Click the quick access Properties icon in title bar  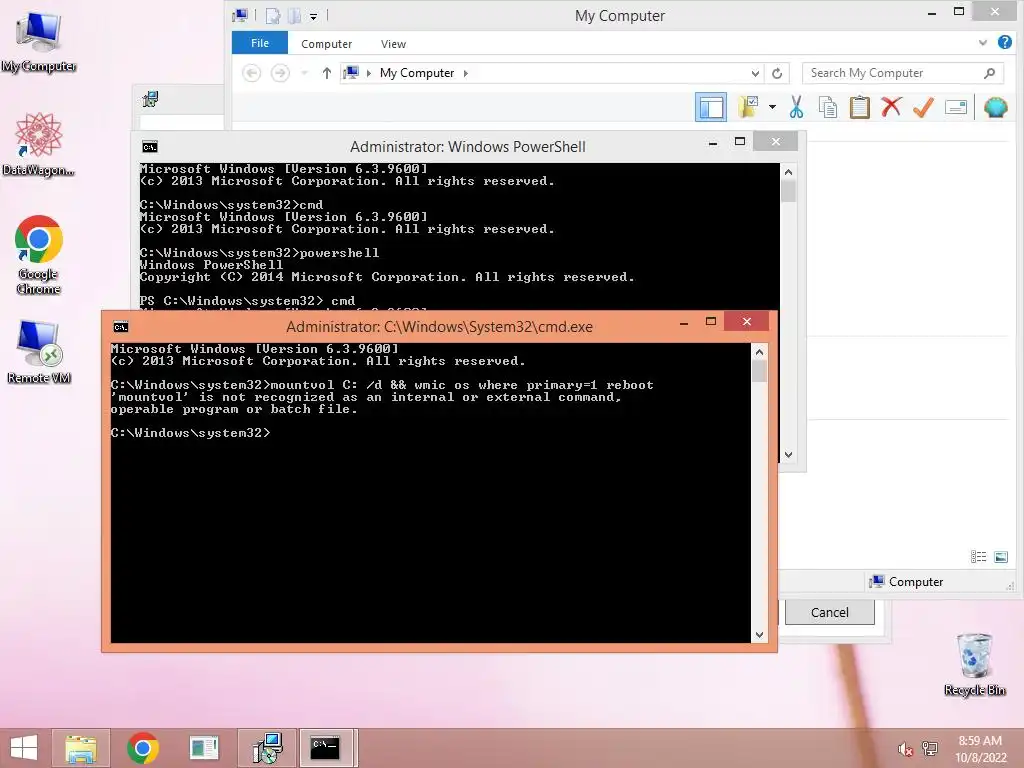click(273, 16)
